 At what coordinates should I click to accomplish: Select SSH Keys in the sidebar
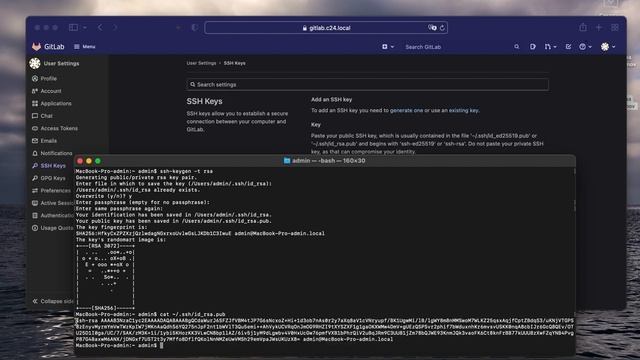[49, 166]
